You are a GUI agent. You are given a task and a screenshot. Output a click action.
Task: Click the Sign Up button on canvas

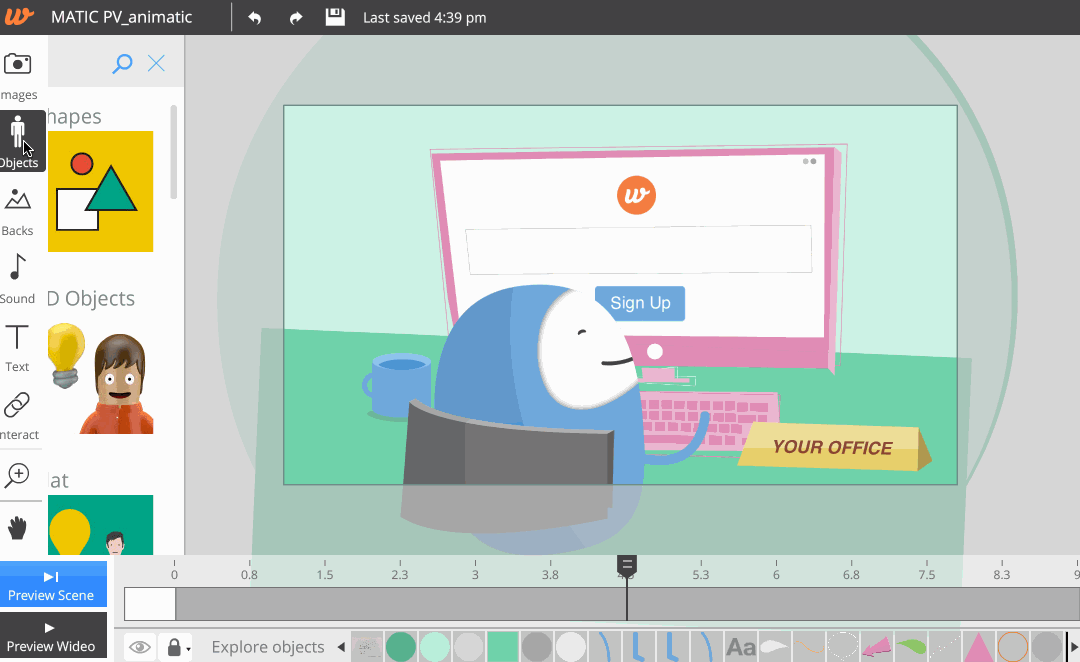tap(640, 303)
